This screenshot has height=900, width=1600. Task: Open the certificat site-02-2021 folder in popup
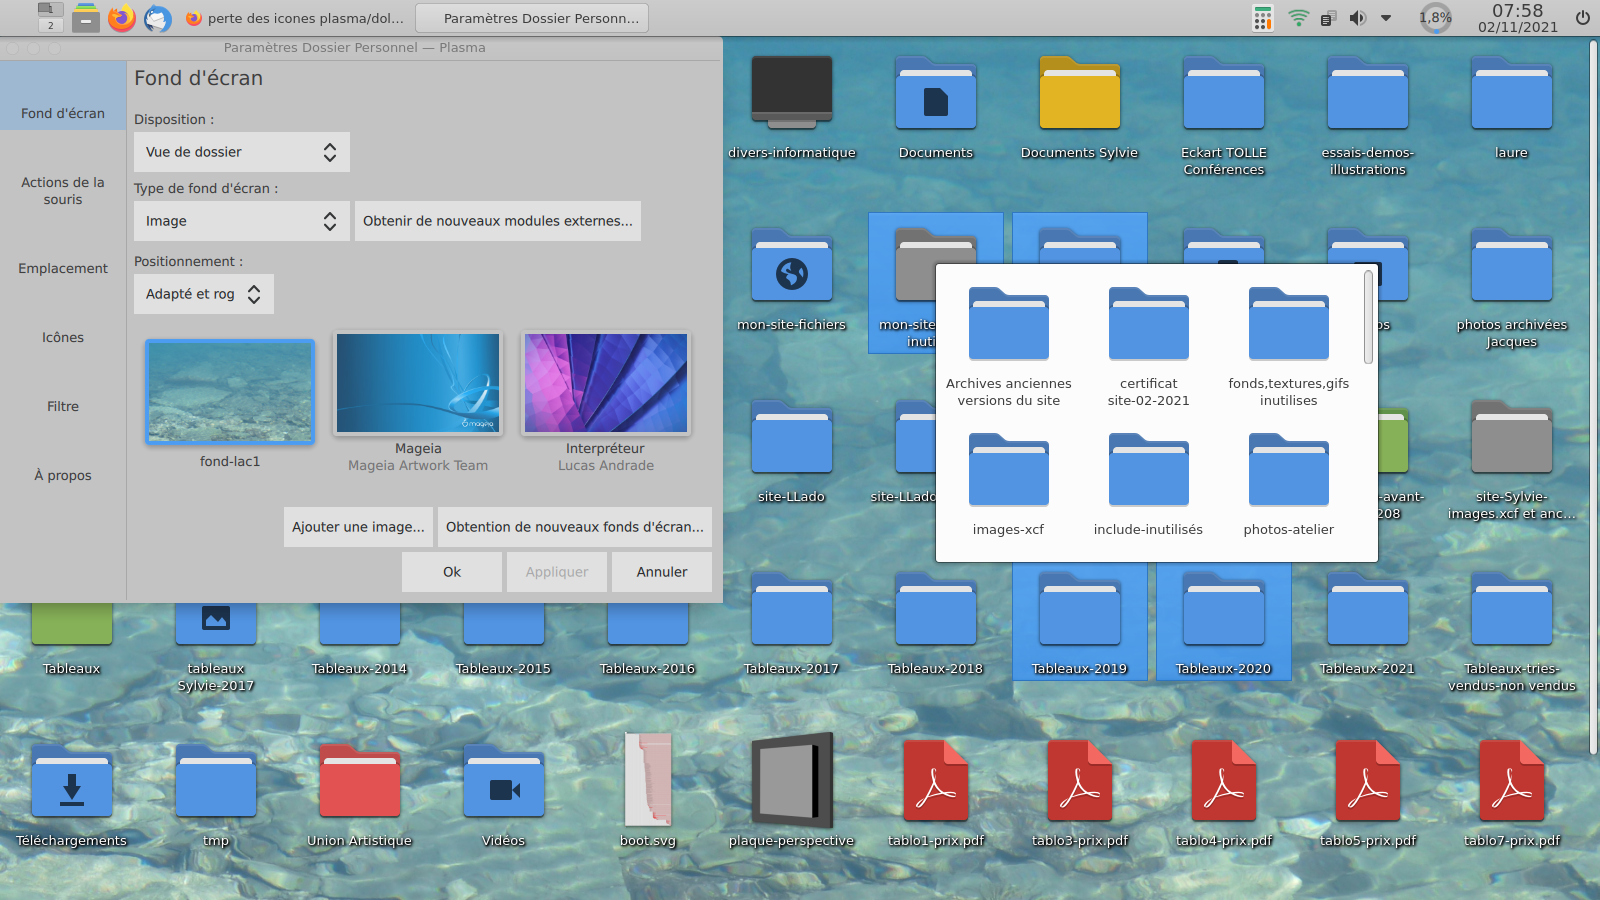(x=1149, y=324)
